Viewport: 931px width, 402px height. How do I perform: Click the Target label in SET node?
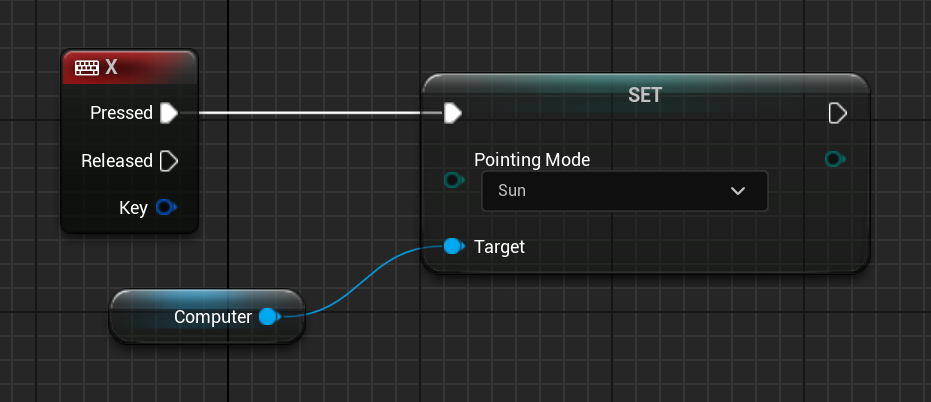499,246
